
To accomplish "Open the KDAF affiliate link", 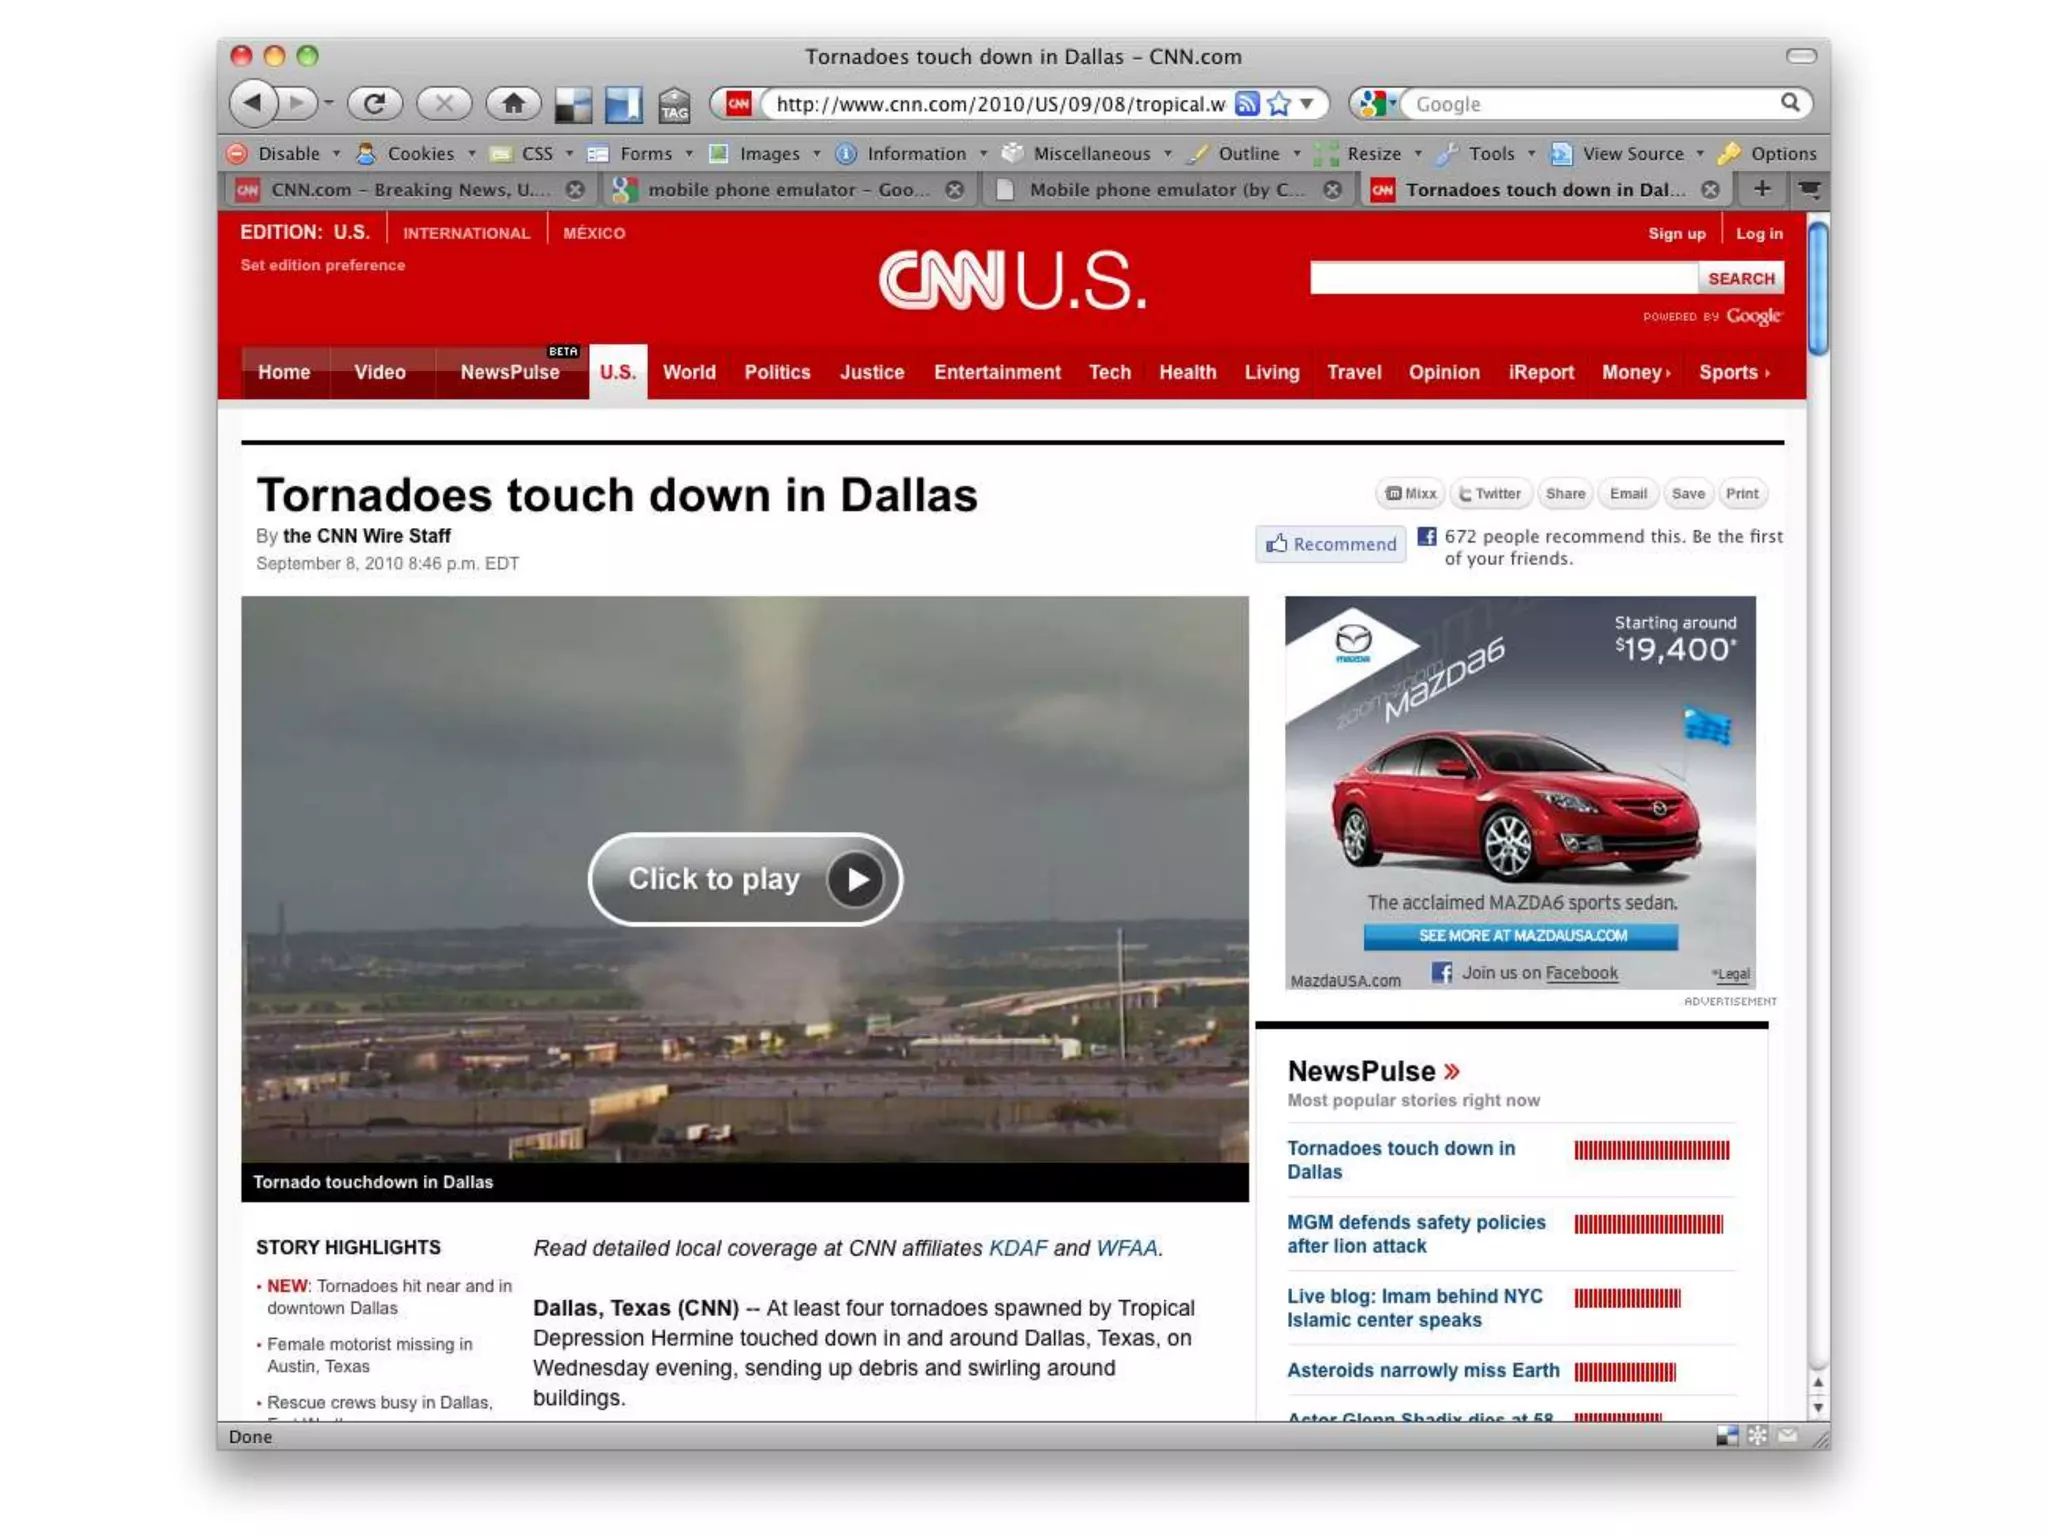I will (1017, 1248).
